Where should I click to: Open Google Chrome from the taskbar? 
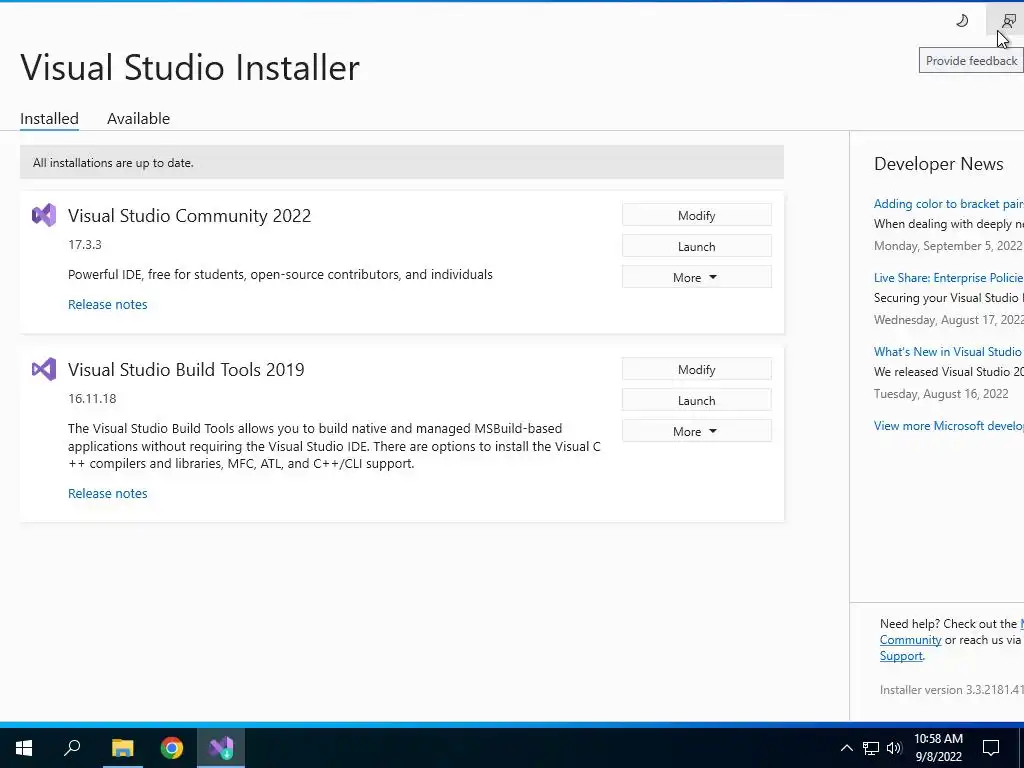tap(172, 748)
